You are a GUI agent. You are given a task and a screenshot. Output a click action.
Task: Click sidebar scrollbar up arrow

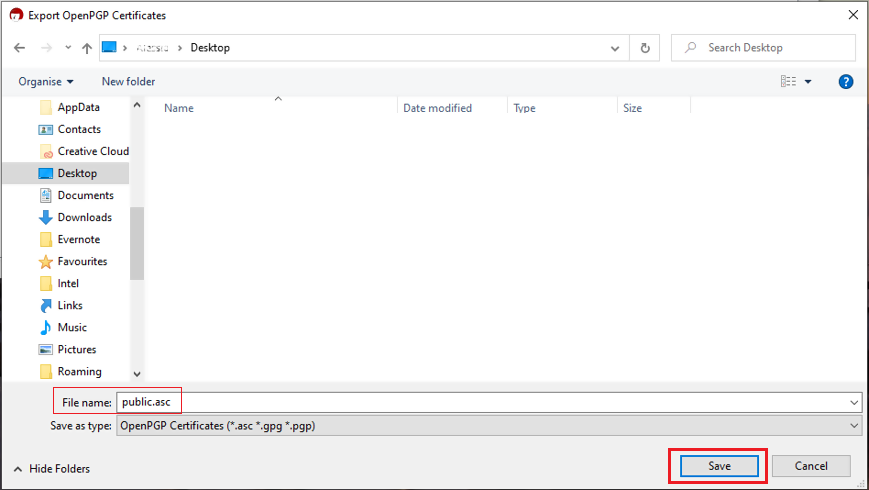tap(137, 105)
